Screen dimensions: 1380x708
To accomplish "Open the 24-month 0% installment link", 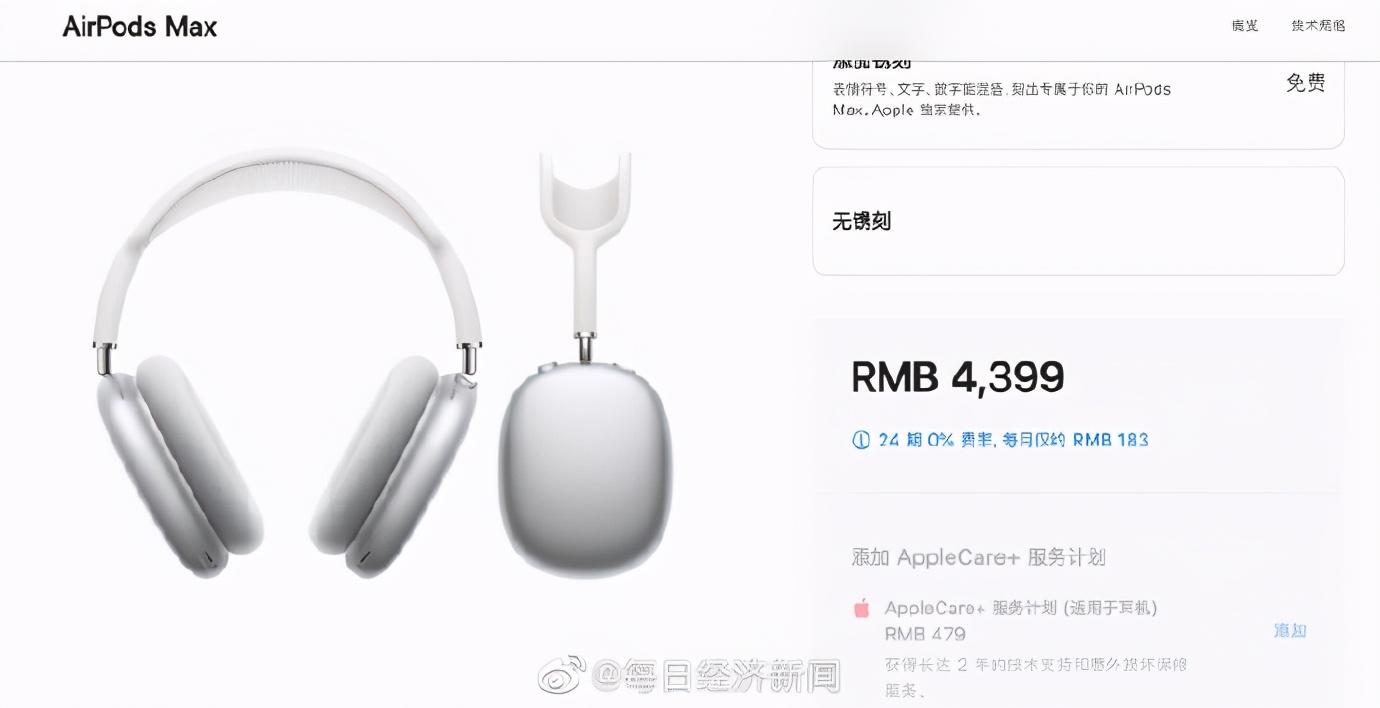I will tap(1013, 440).
